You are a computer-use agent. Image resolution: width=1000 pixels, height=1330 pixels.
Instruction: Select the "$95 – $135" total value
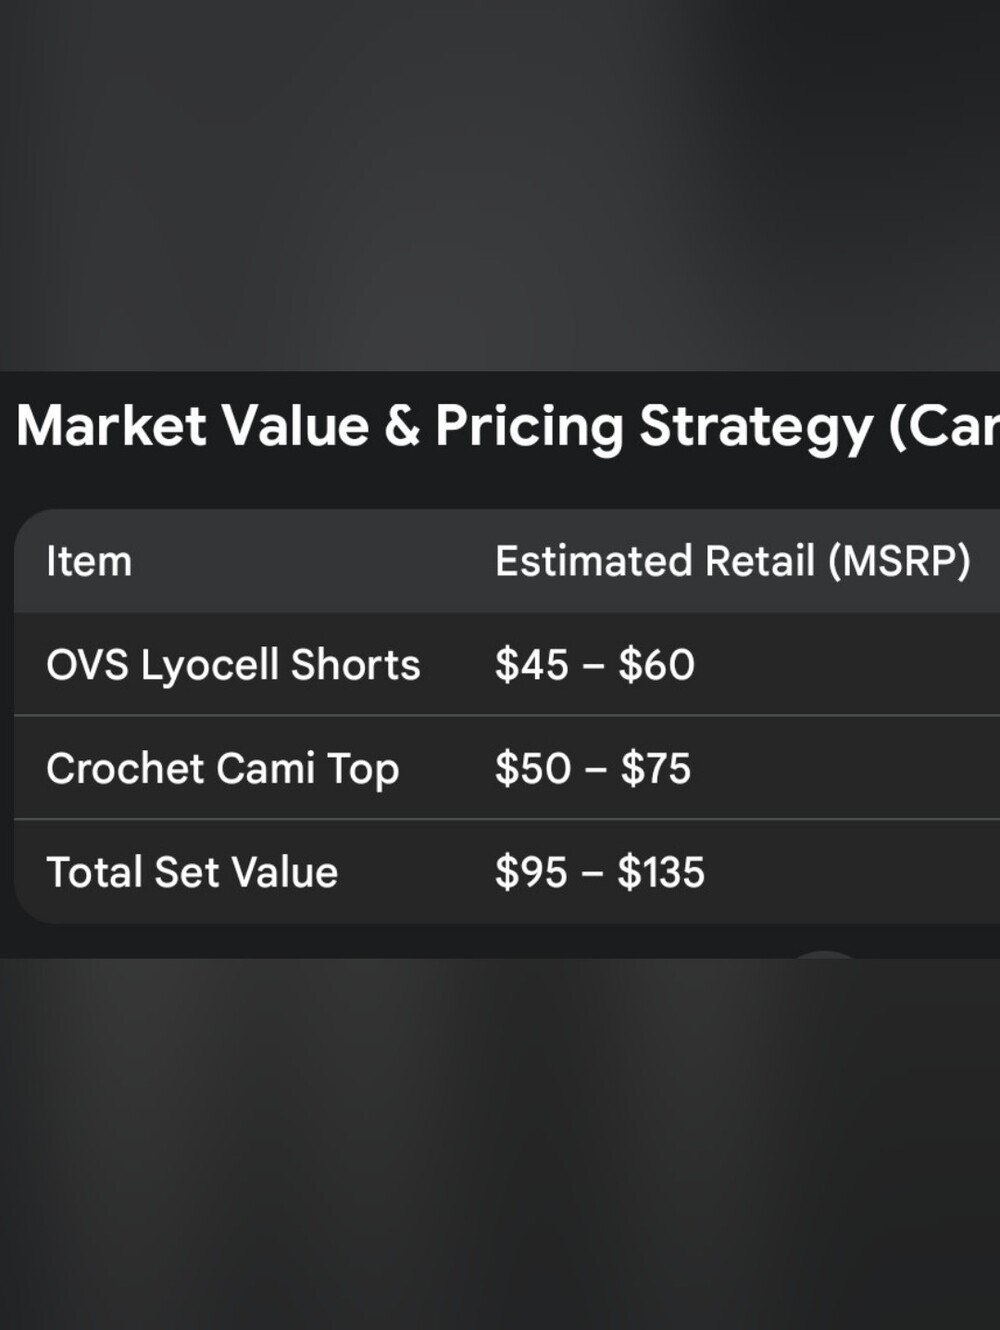[600, 872]
